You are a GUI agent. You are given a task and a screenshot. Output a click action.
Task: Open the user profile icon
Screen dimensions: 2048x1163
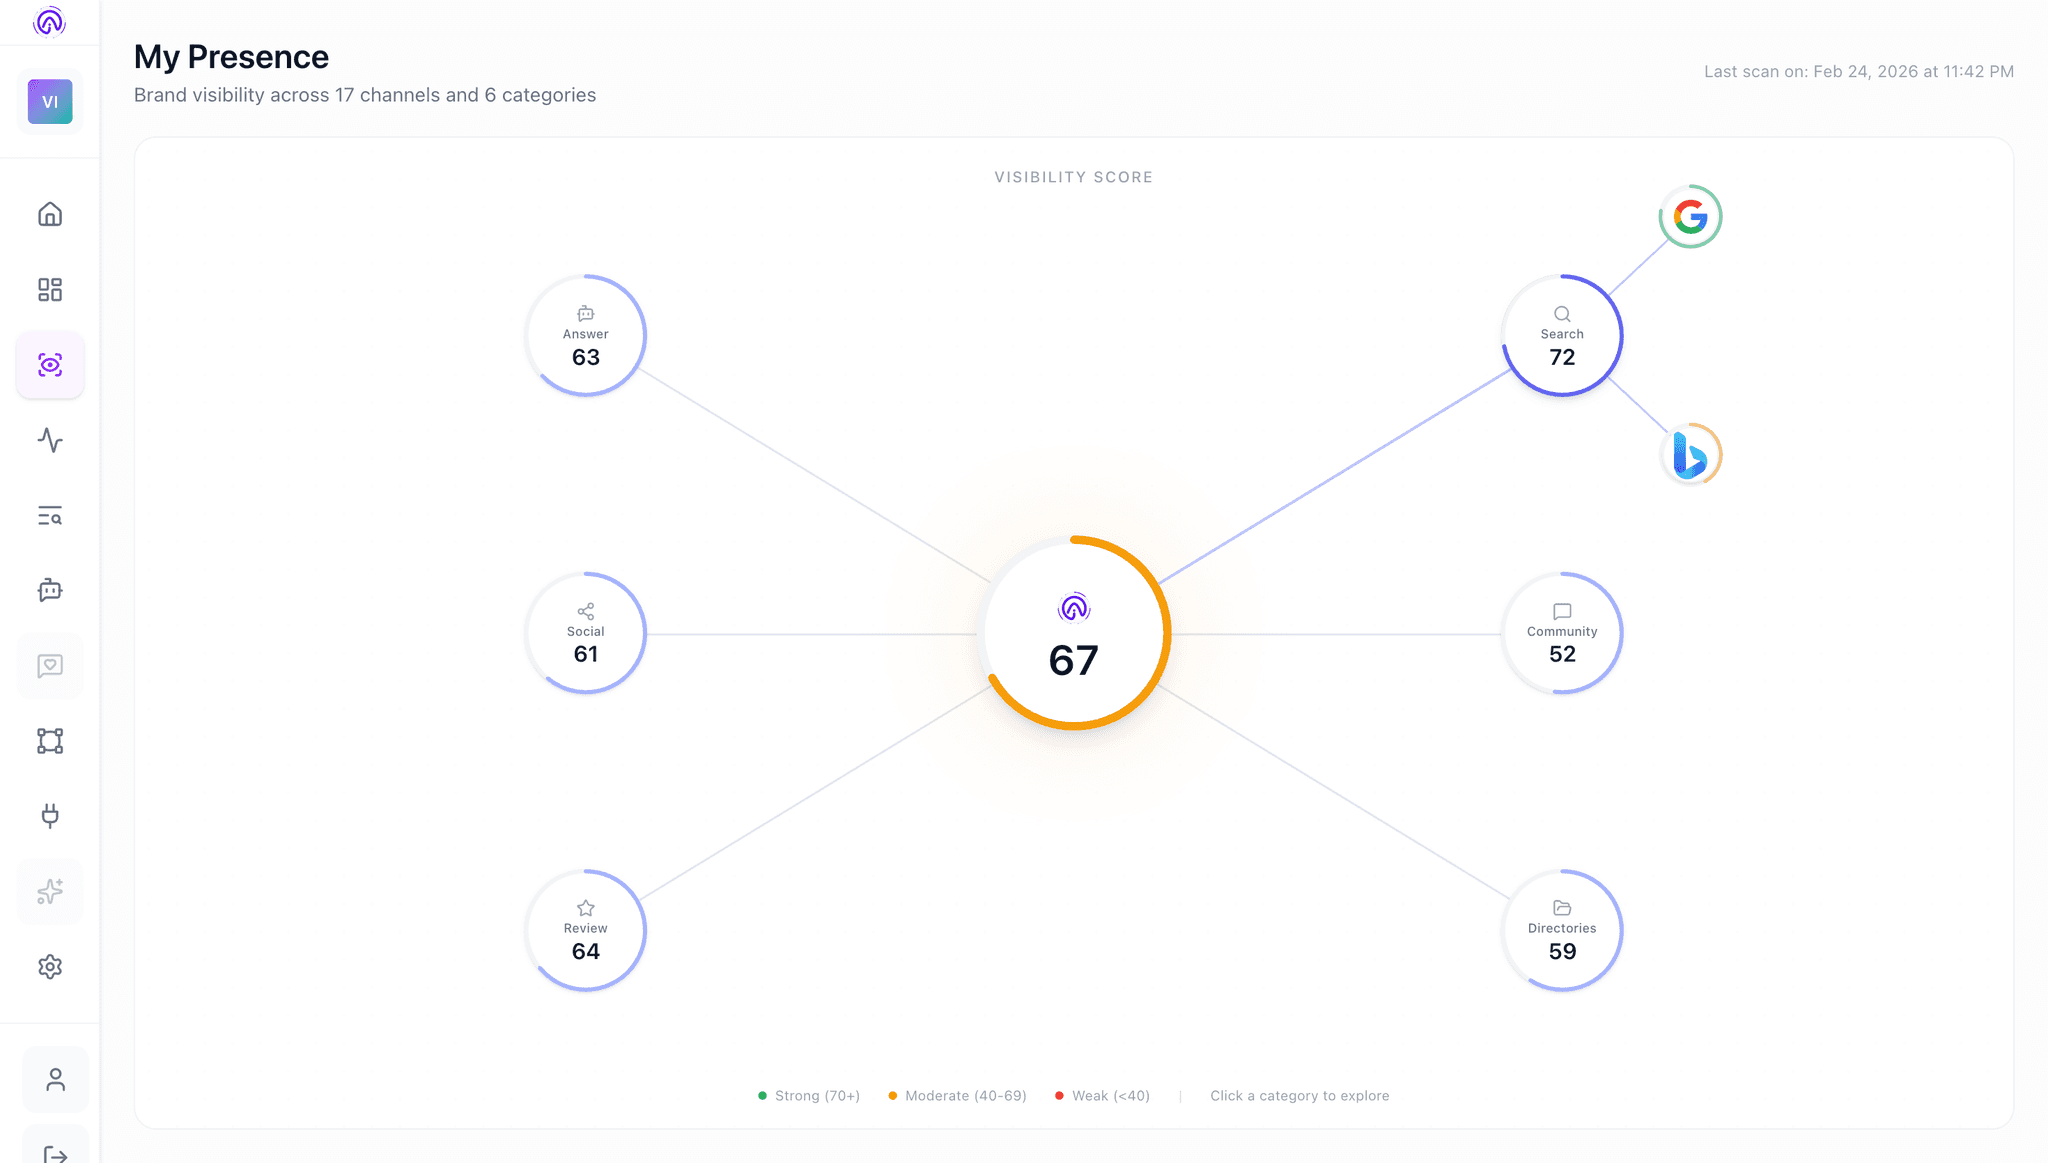click(x=56, y=1080)
